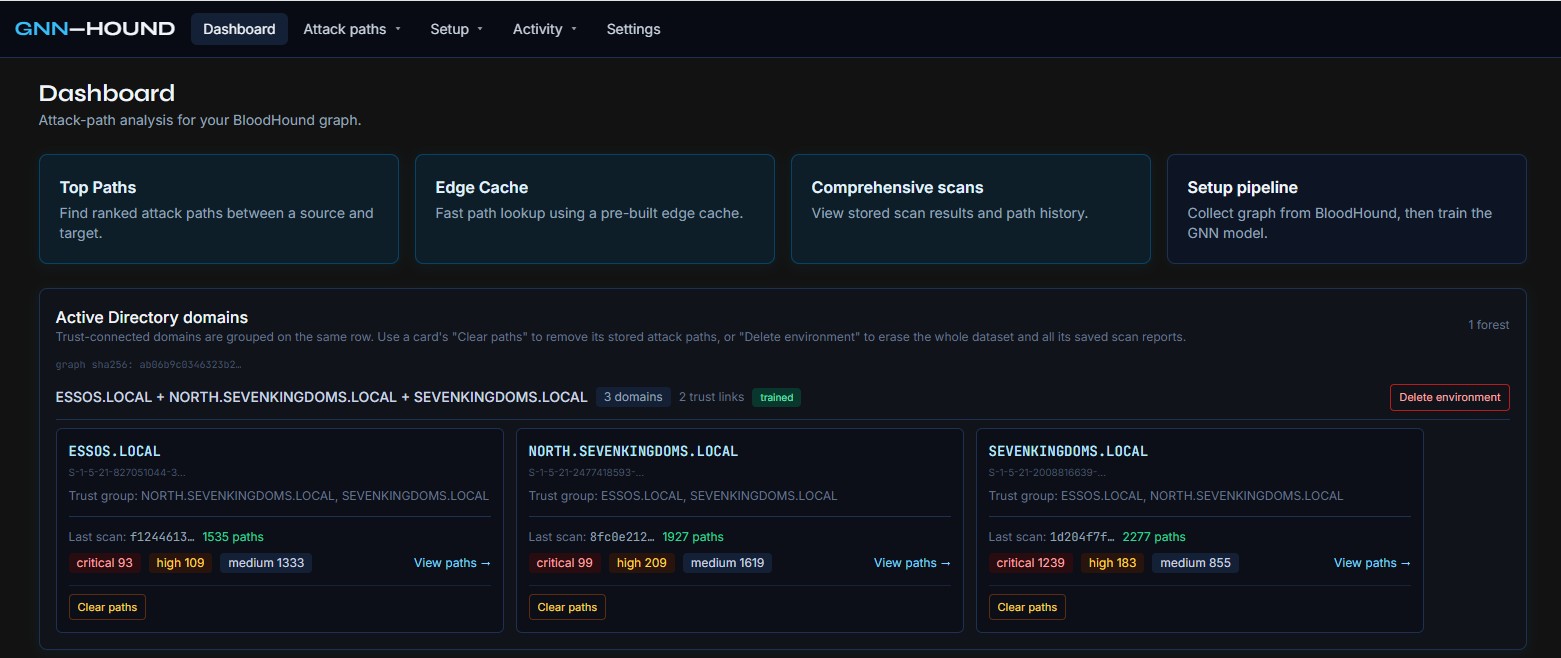This screenshot has height=658, width=1561.
Task: Expand the Setup dropdown menu
Action: pyautogui.click(x=456, y=29)
